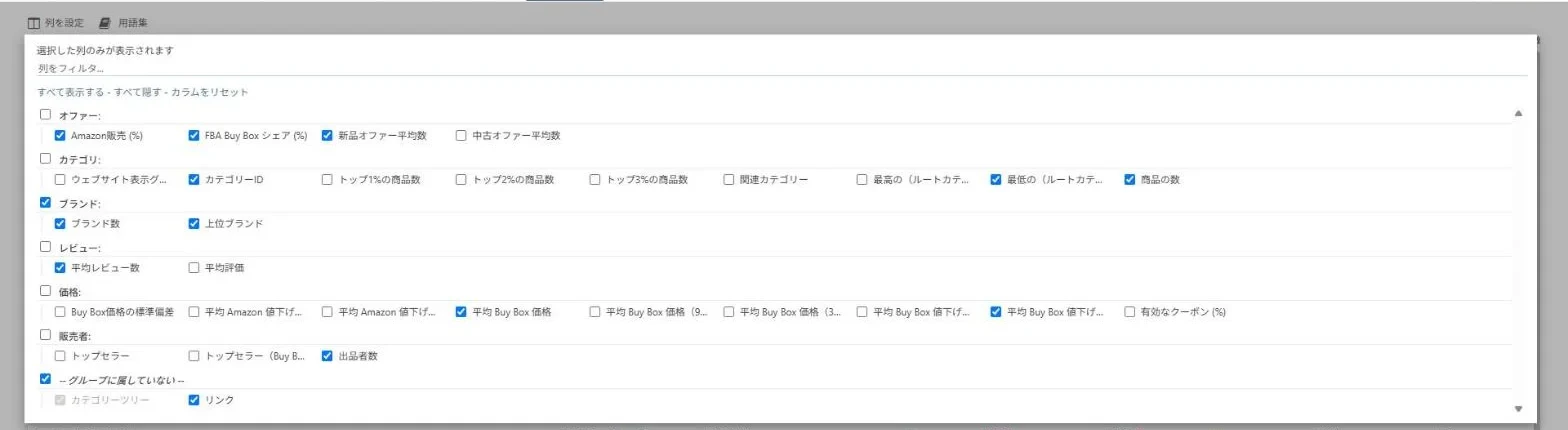Image resolution: width=1568 pixels, height=430 pixels.
Task: Enable 平均 Buy Box 価格 (9... column
Action: [x=595, y=311]
